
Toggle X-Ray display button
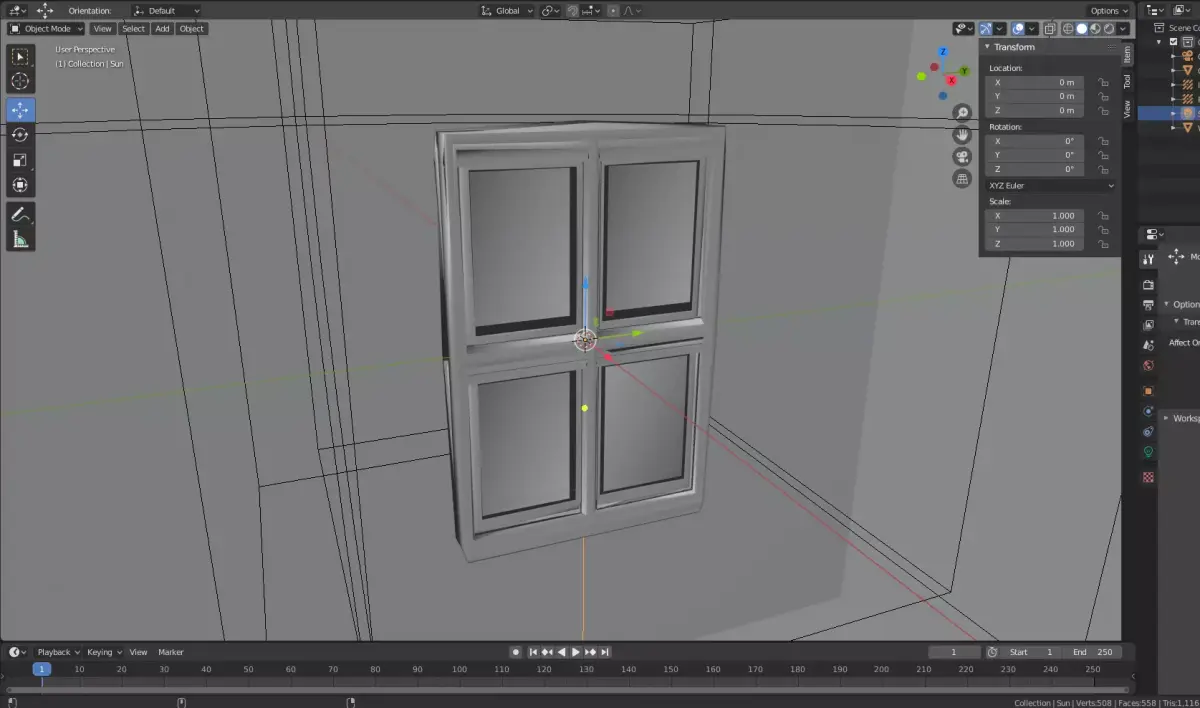(x=1051, y=29)
